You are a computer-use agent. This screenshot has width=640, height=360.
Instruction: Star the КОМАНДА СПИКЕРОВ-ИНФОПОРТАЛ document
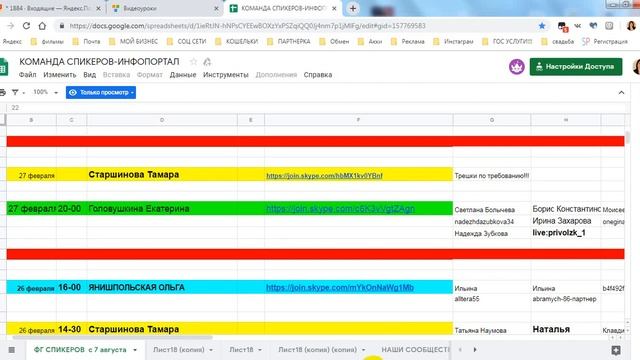click(193, 62)
